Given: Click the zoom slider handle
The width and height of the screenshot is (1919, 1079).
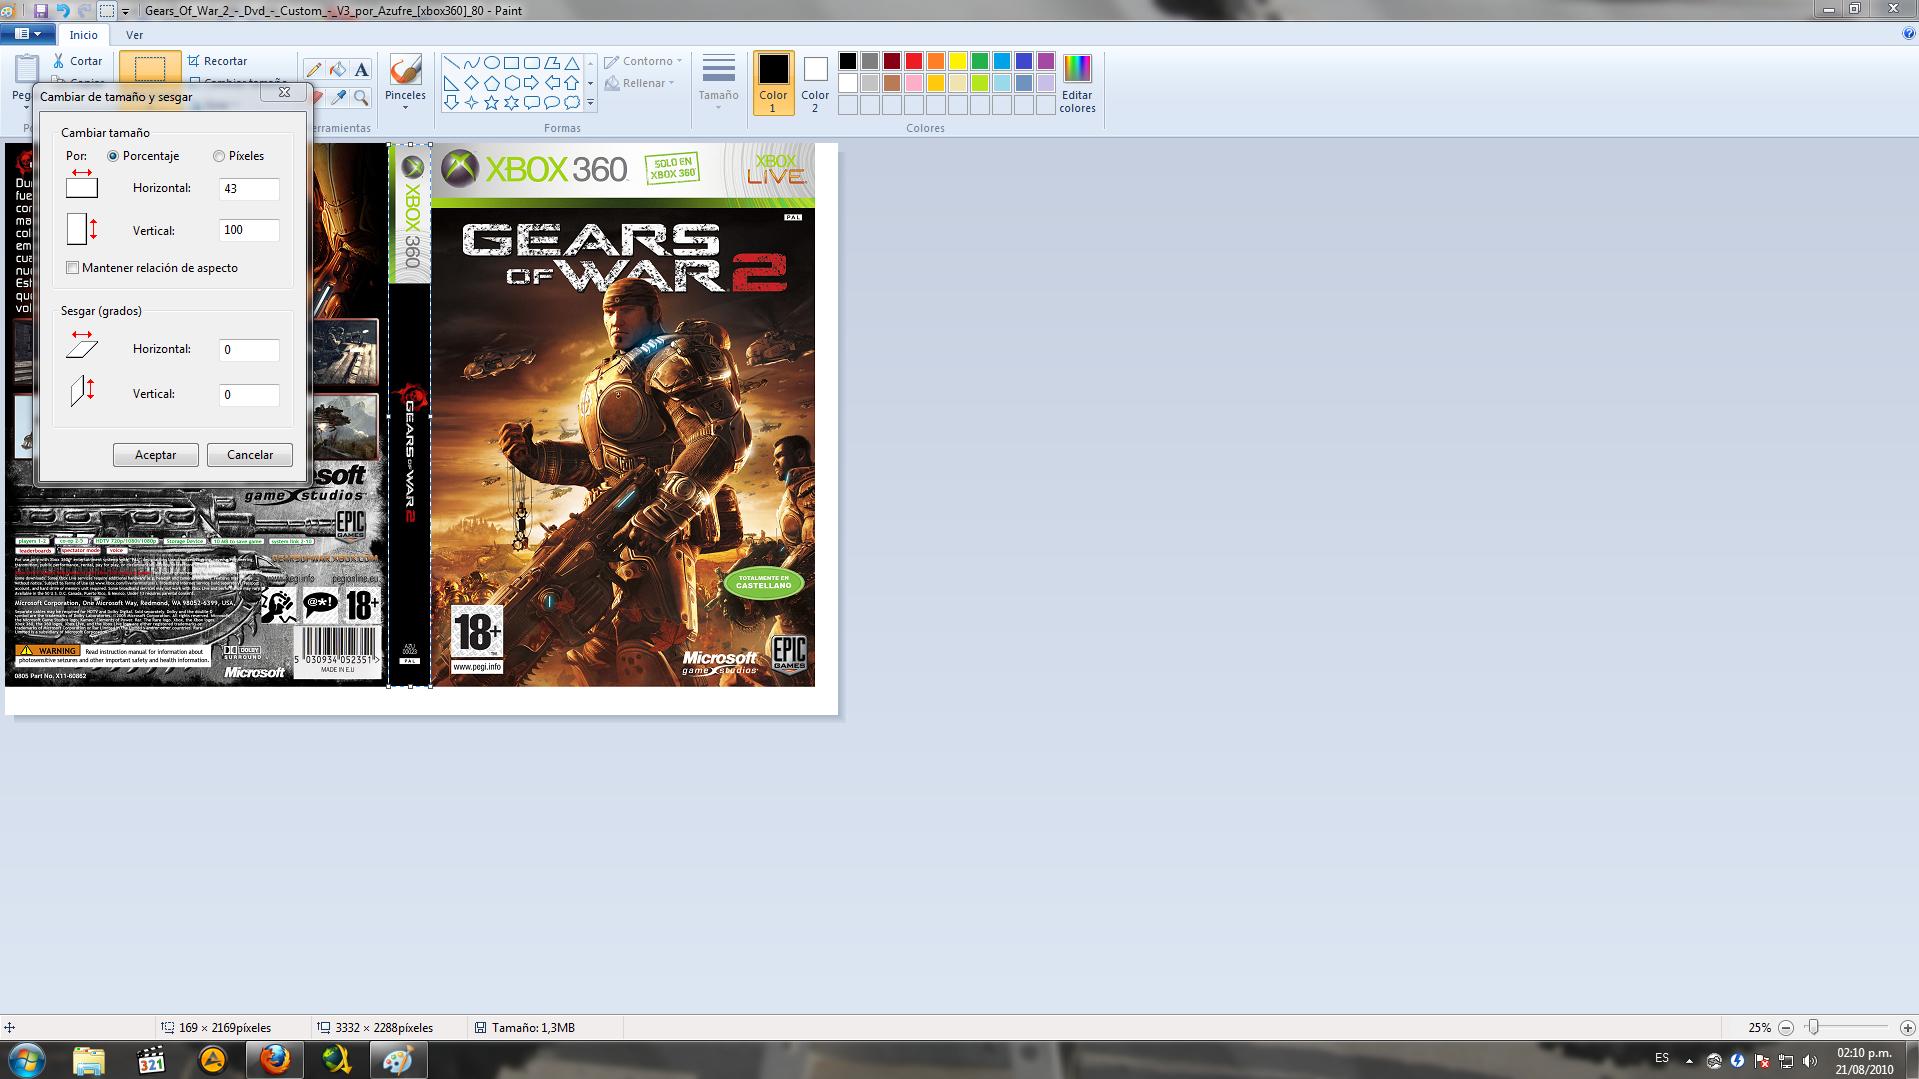Looking at the screenshot, I should click(x=1812, y=1027).
